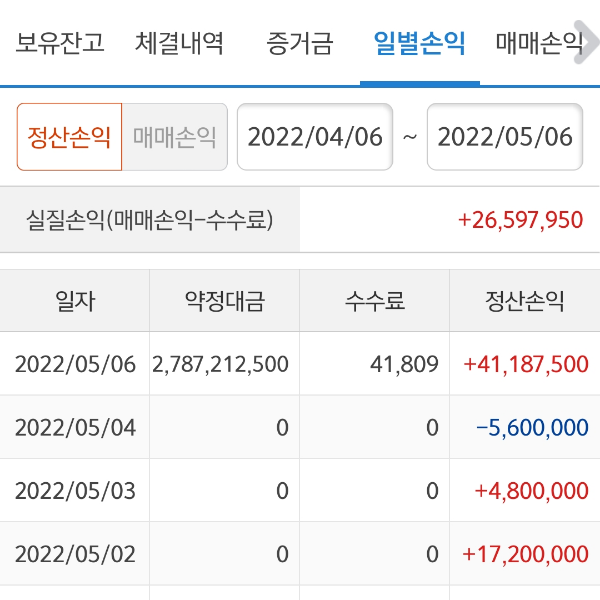The height and width of the screenshot is (600, 600).
Task: Click the 수수료 column header
Action: pyautogui.click(x=375, y=301)
